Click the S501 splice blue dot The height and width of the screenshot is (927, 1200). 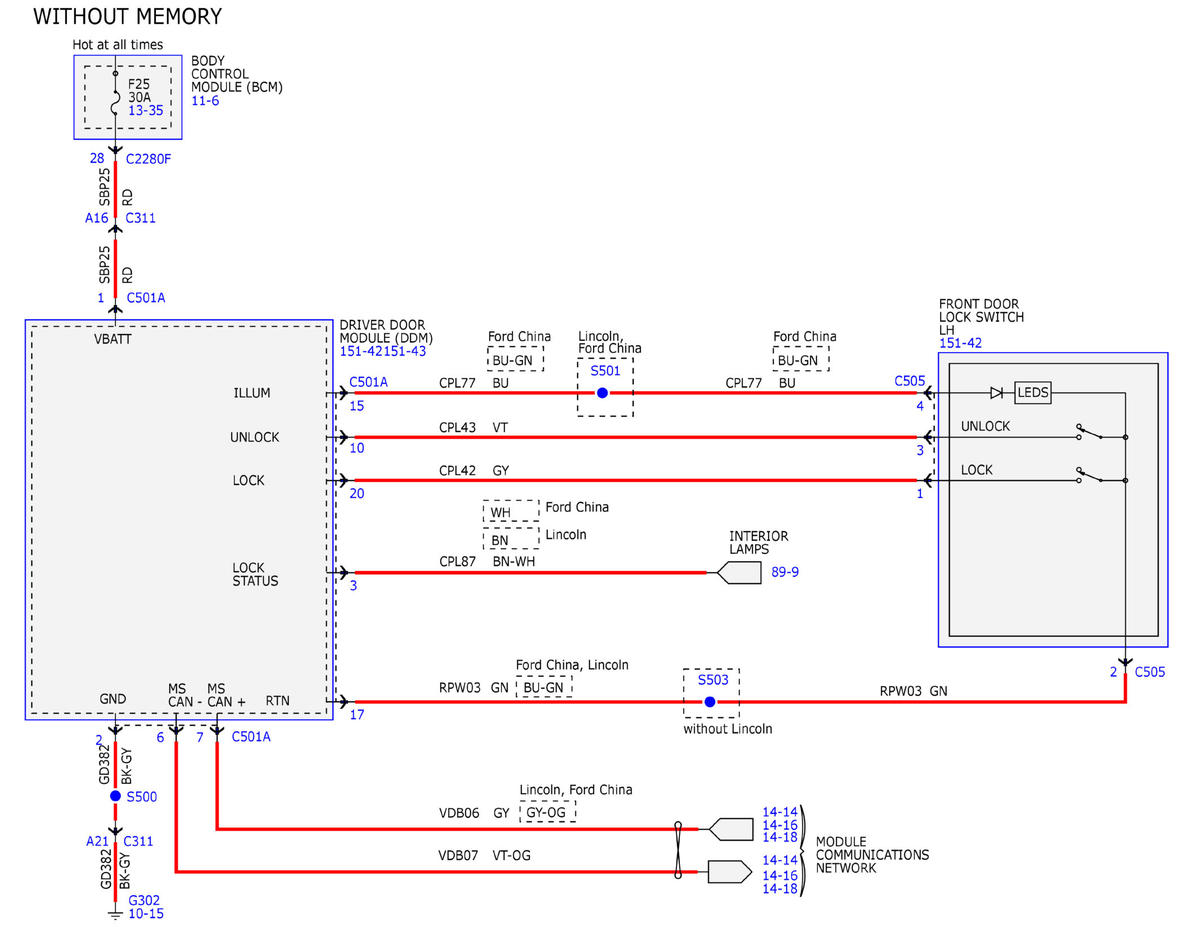[x=602, y=393]
